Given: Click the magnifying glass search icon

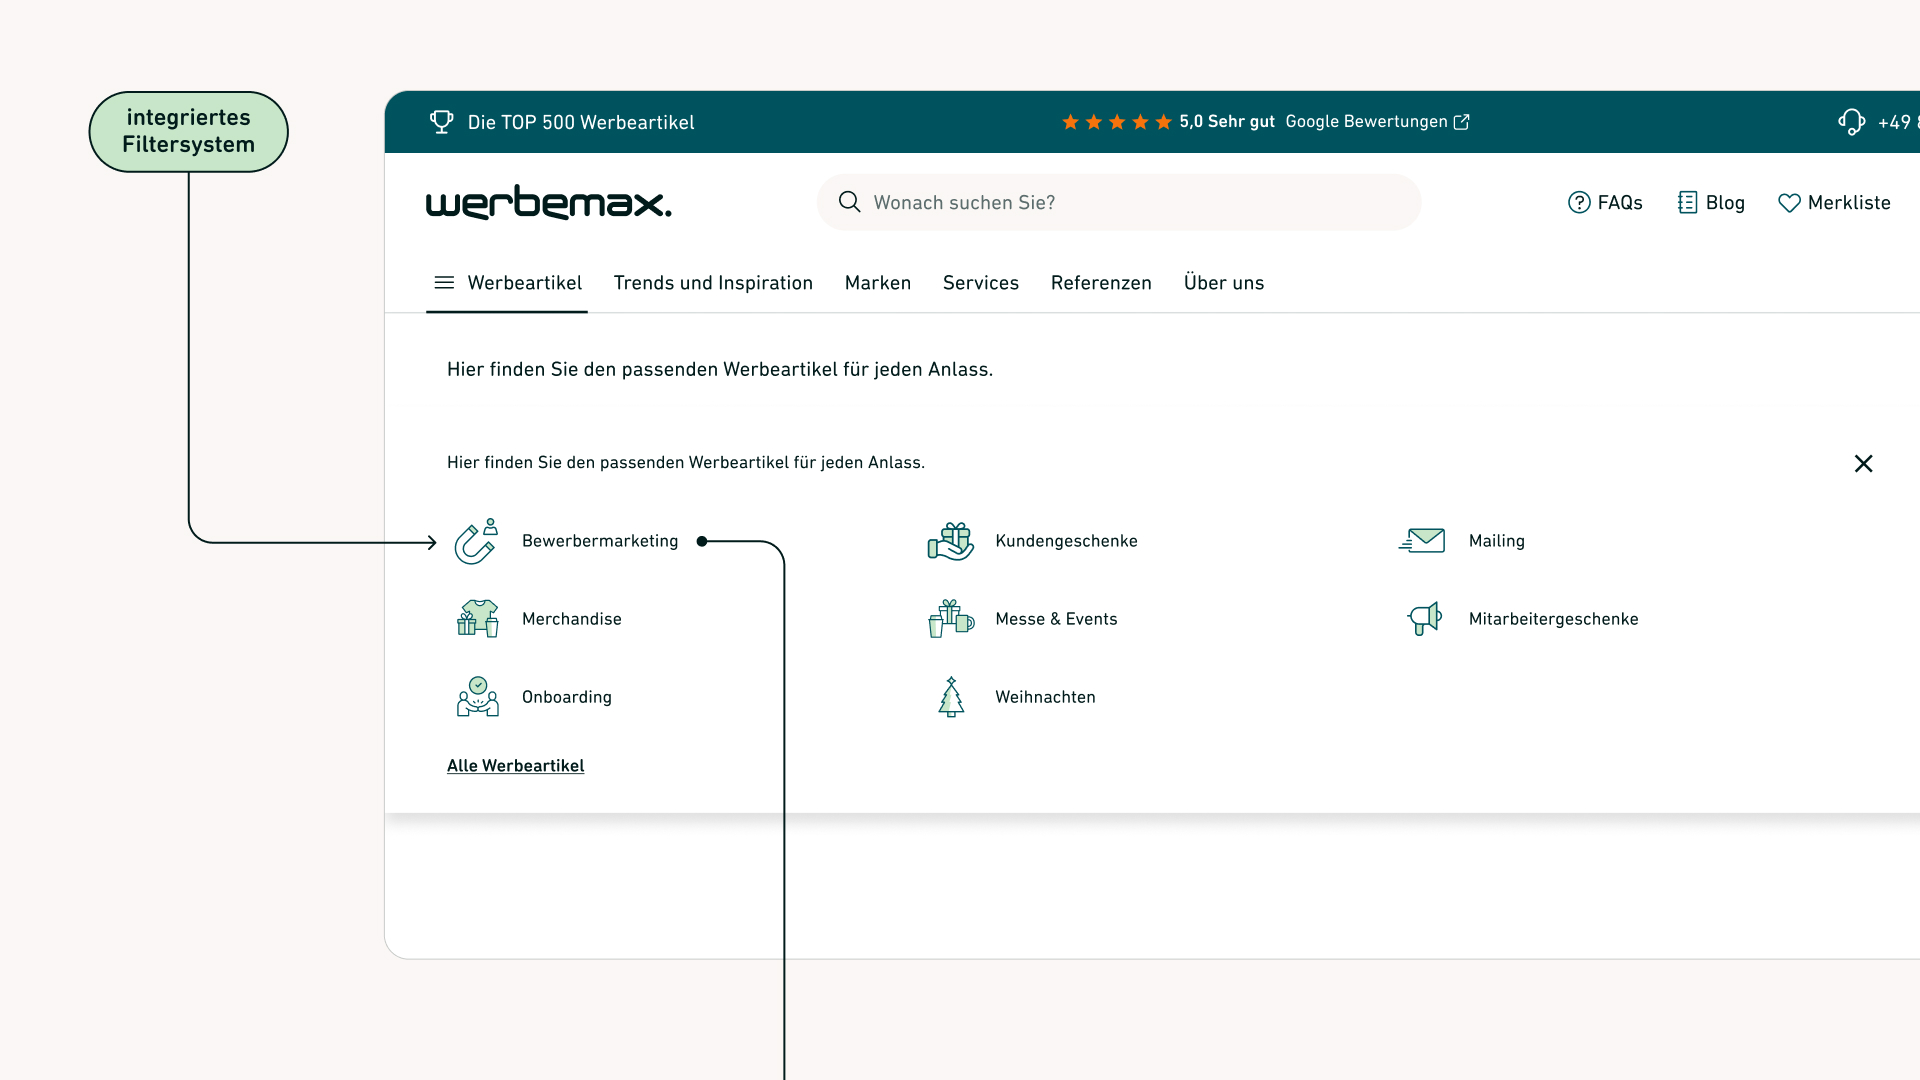Looking at the screenshot, I should pos(849,202).
